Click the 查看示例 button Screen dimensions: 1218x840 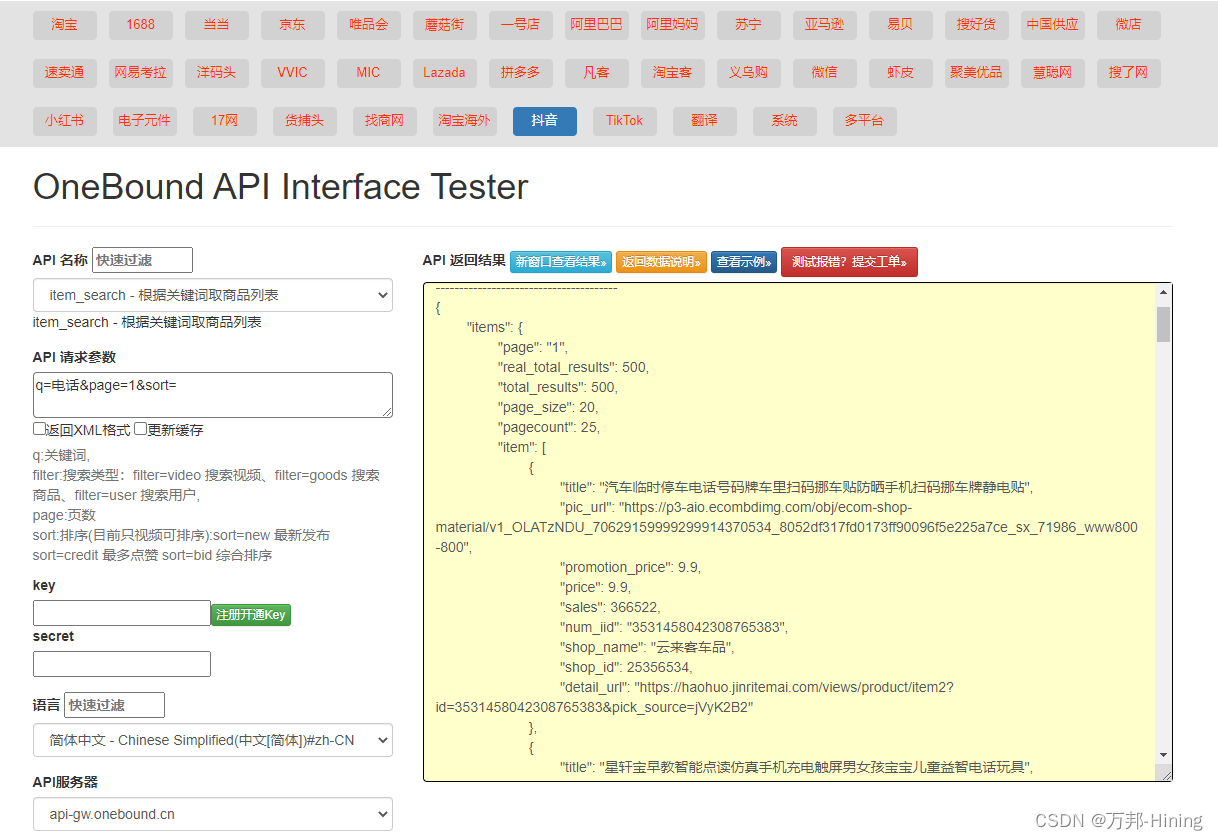pyautogui.click(x=744, y=262)
